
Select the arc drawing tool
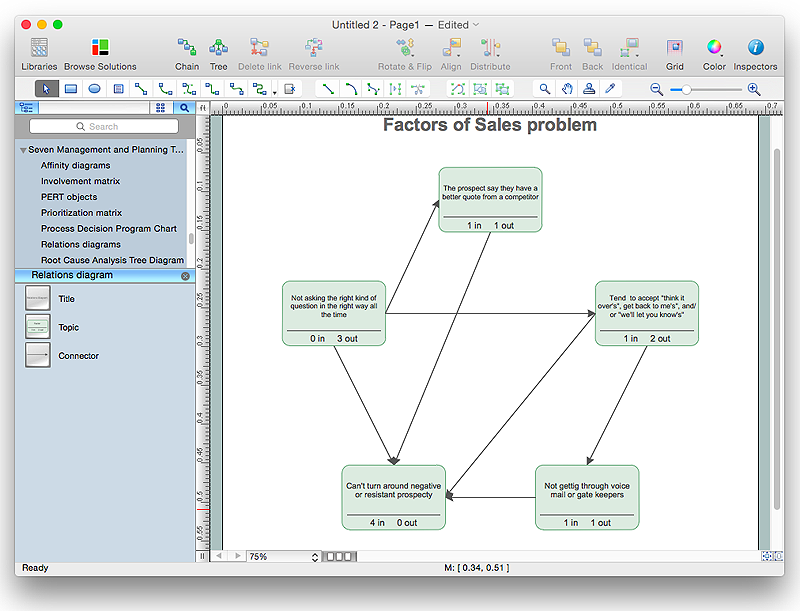[351, 89]
